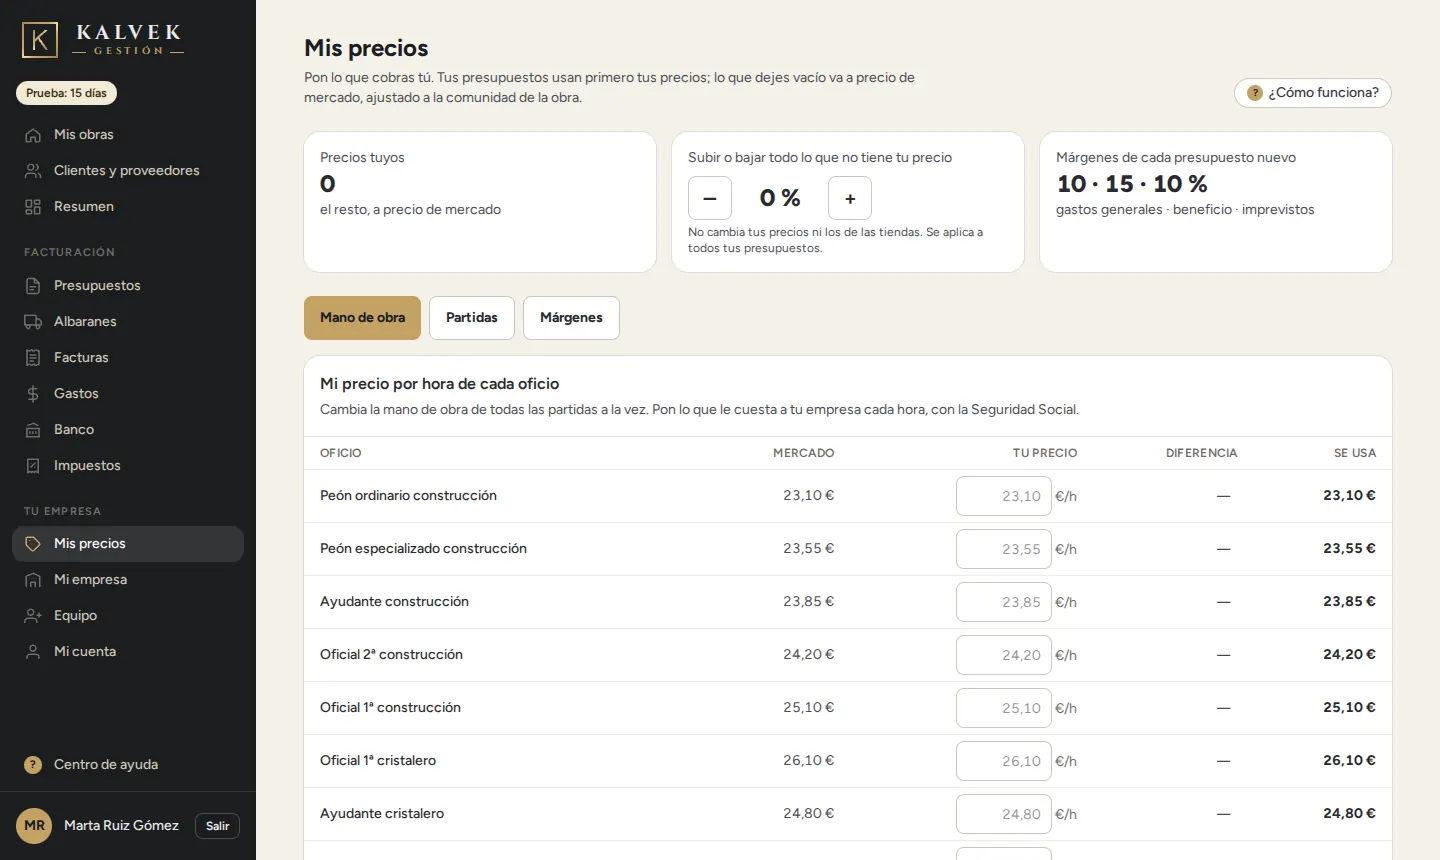Click the MR user avatar
Screen dimensions: 1440x860
(x=34, y=826)
